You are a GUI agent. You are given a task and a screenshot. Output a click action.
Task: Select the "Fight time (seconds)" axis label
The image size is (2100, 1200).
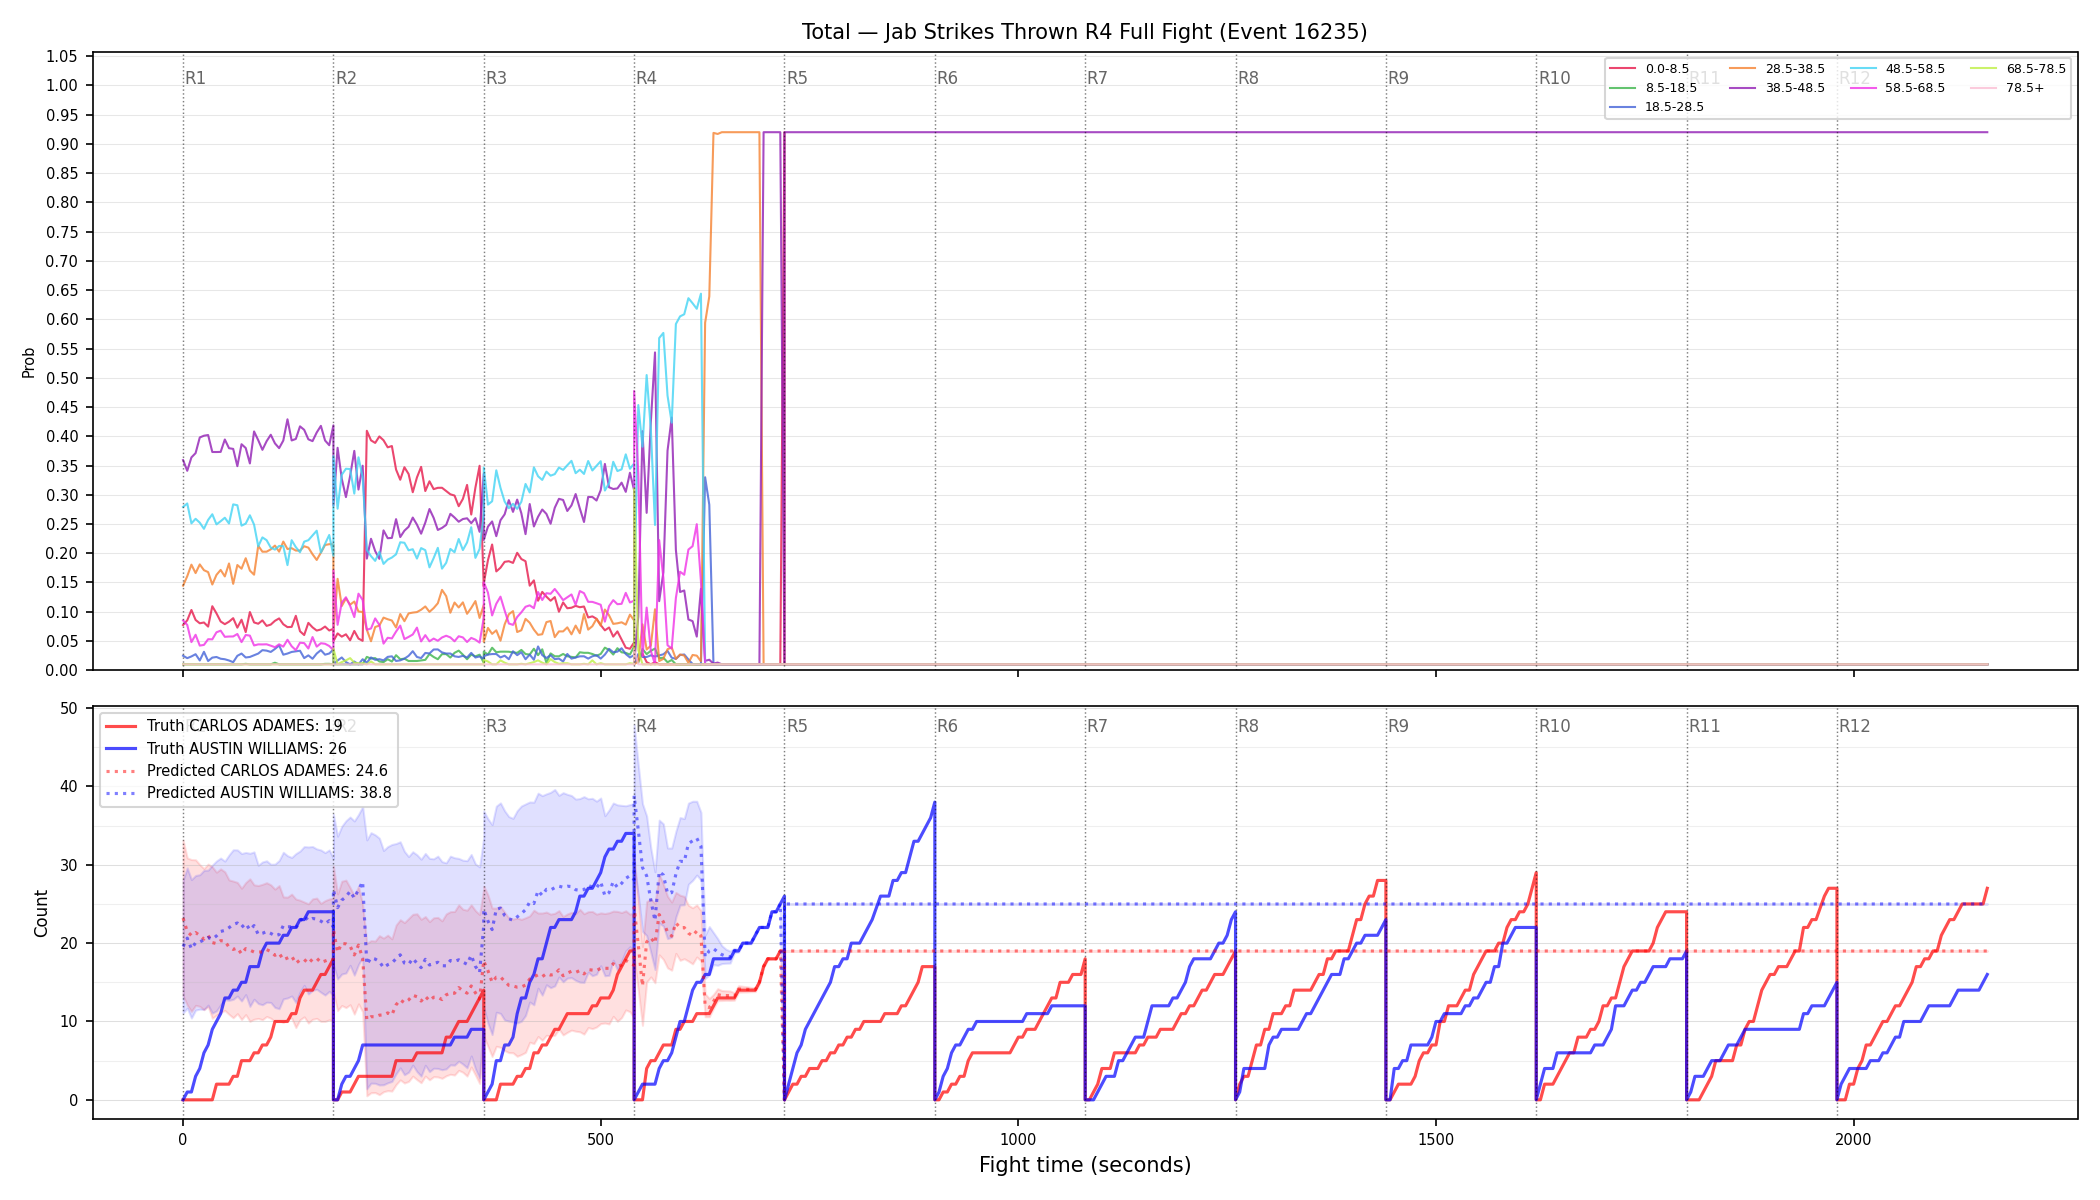coord(1085,1165)
